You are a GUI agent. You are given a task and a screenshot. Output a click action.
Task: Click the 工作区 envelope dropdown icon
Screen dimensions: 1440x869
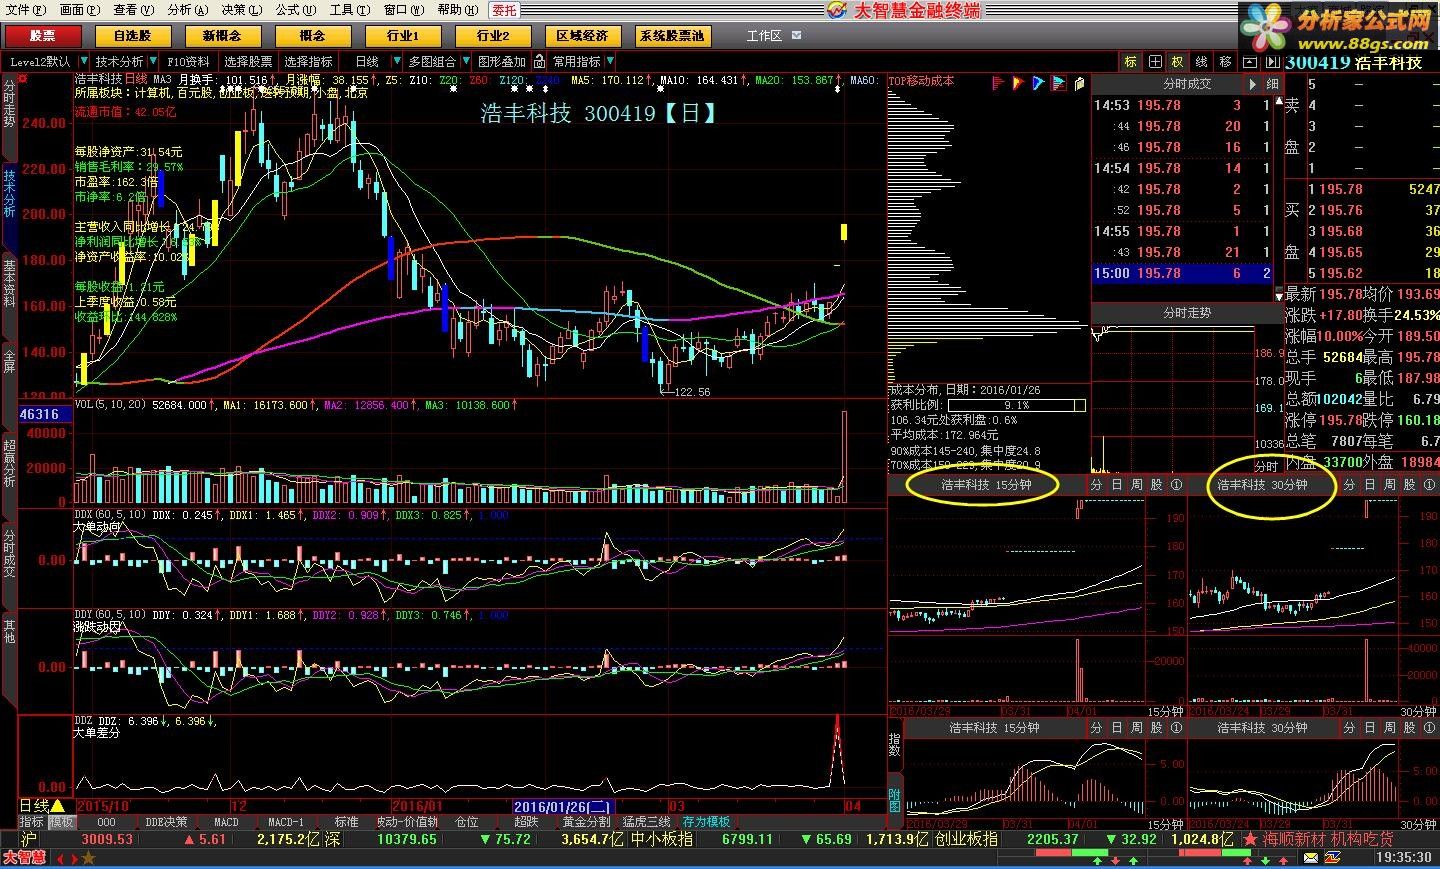tap(796, 35)
